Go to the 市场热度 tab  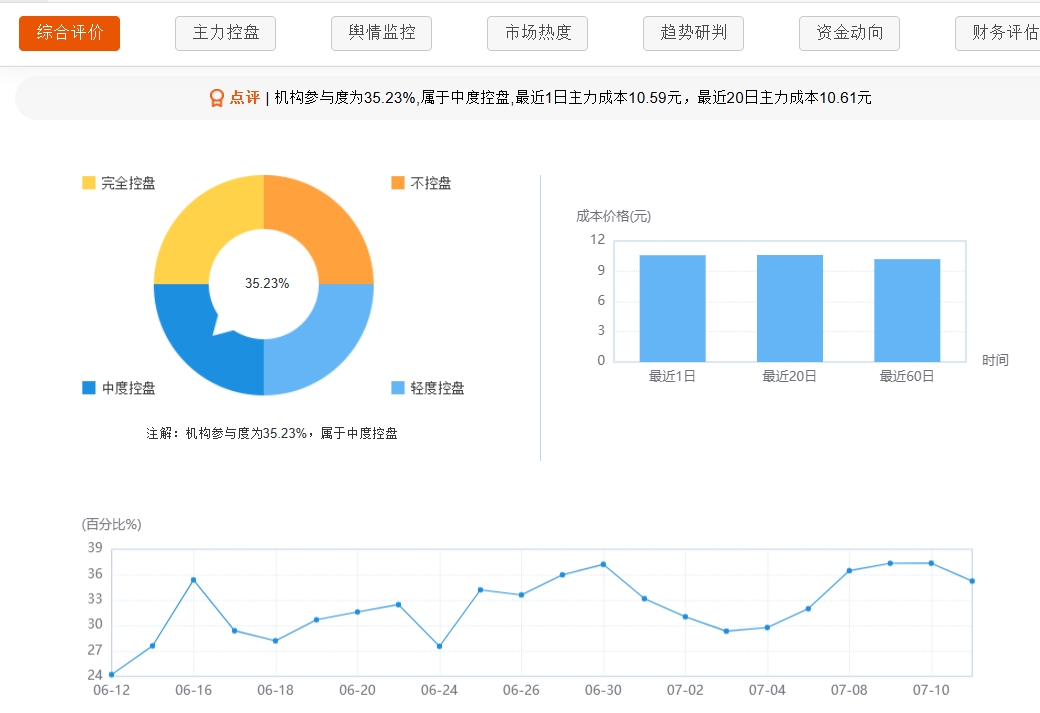[x=537, y=33]
